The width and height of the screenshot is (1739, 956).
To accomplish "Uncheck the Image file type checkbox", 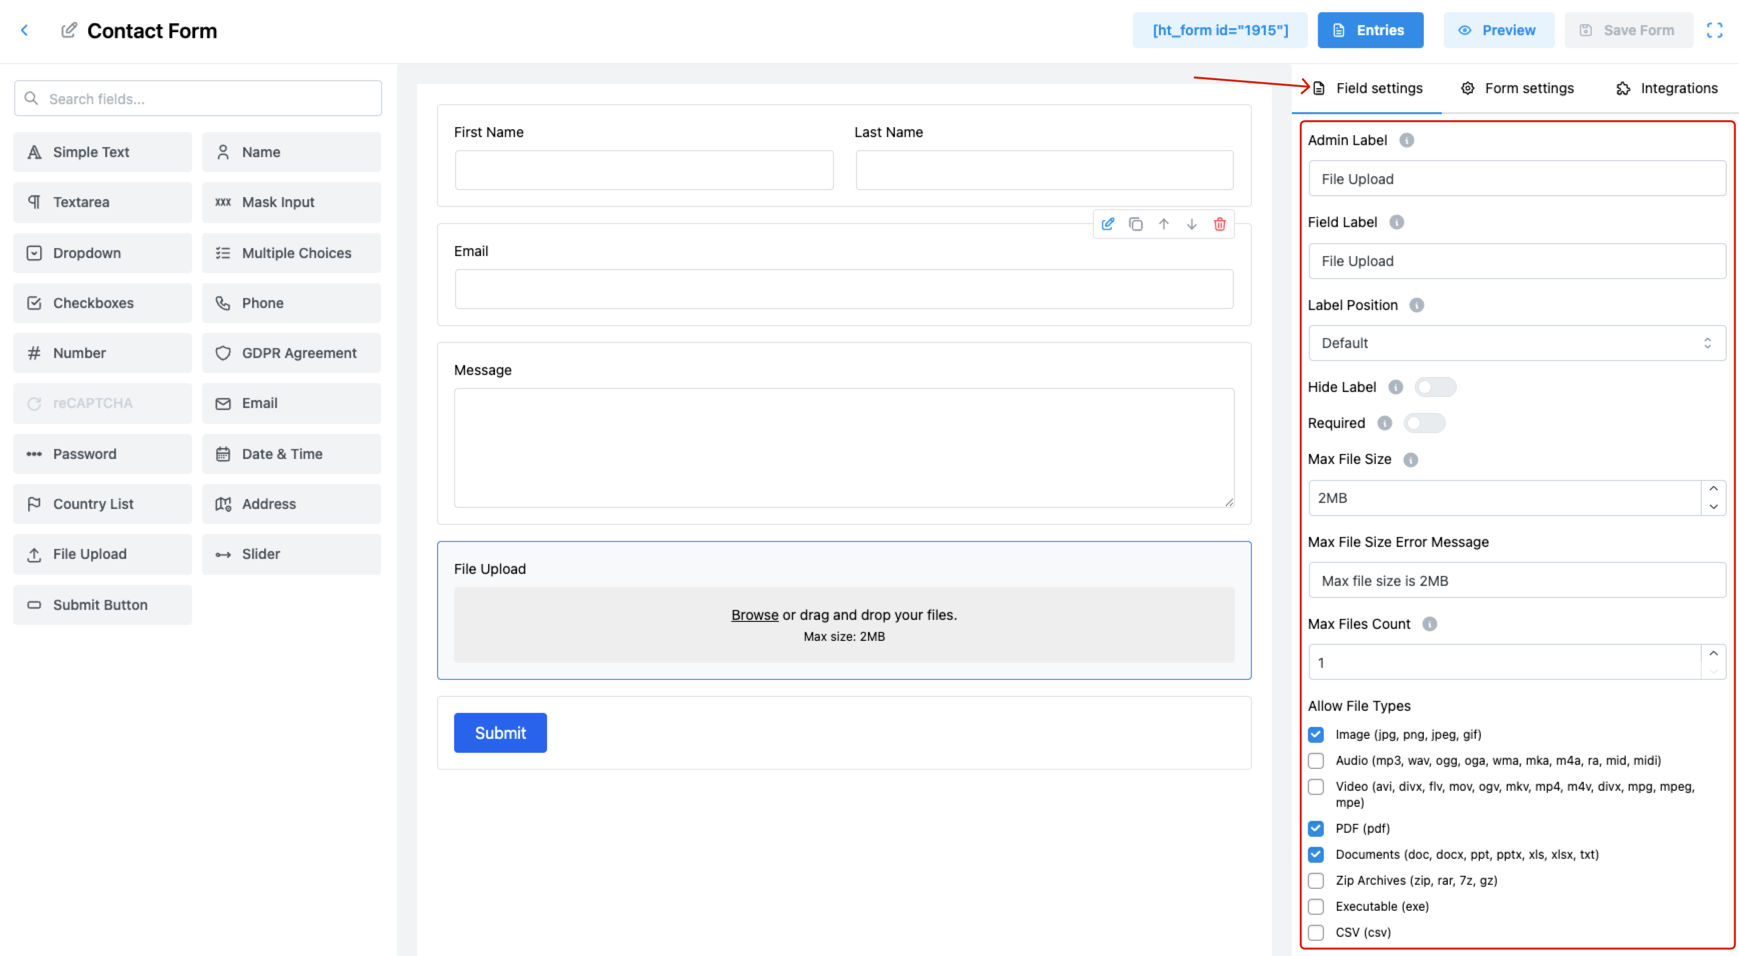I will pos(1316,735).
